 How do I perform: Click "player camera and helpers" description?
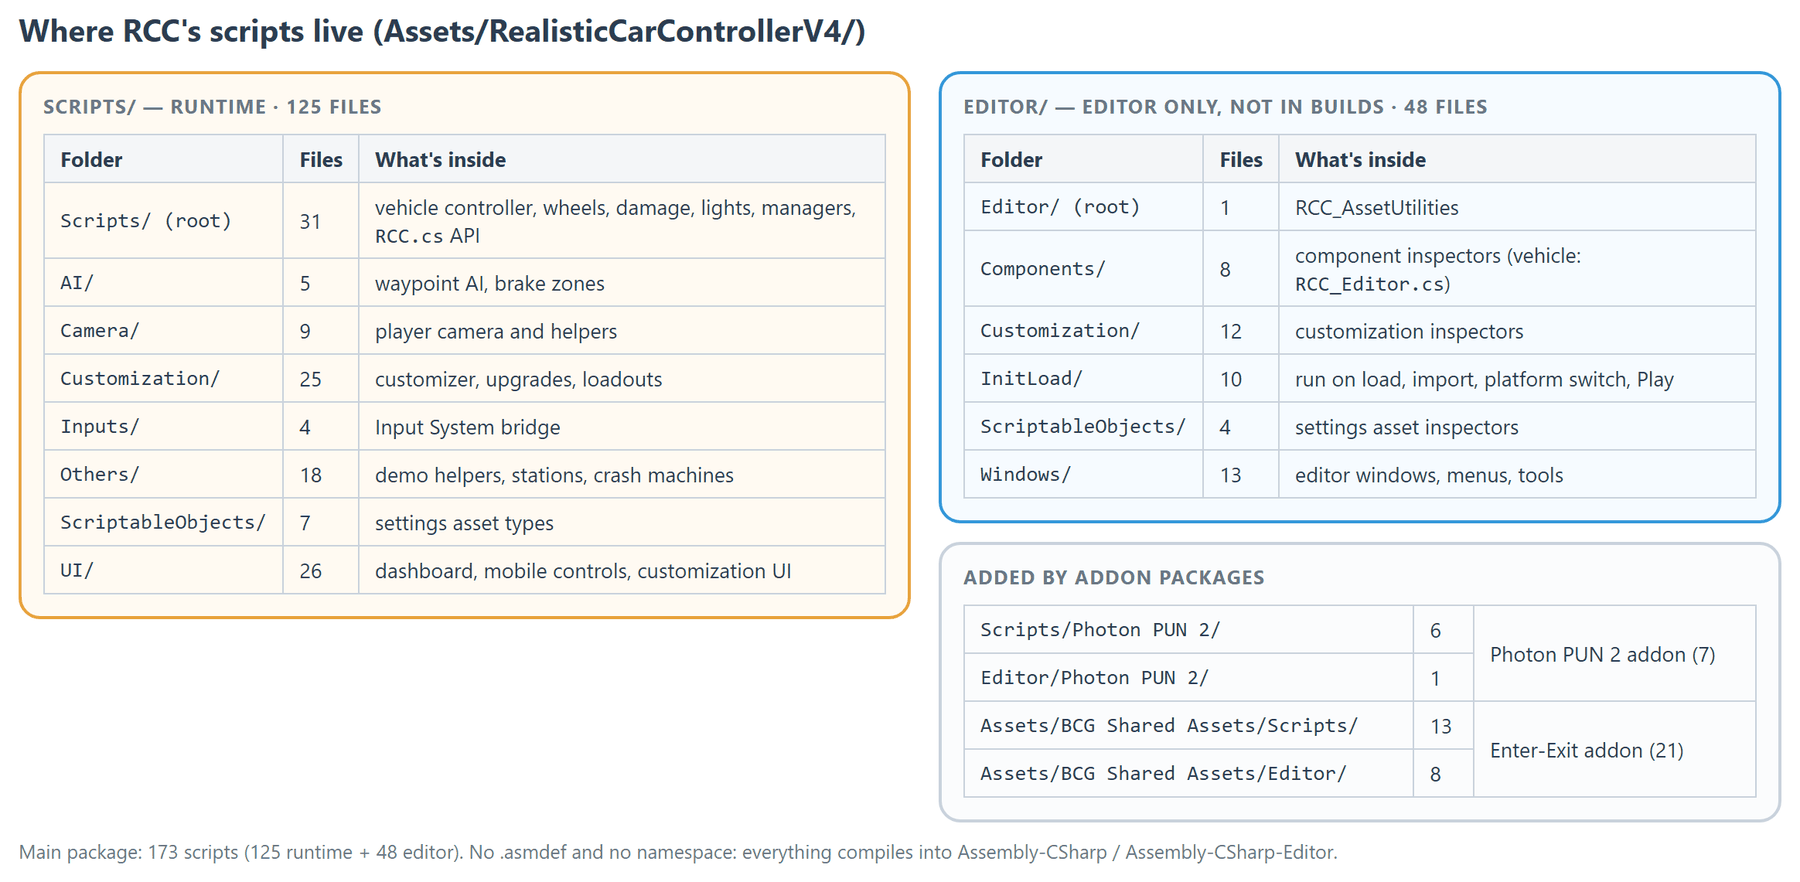pyautogui.click(x=496, y=331)
